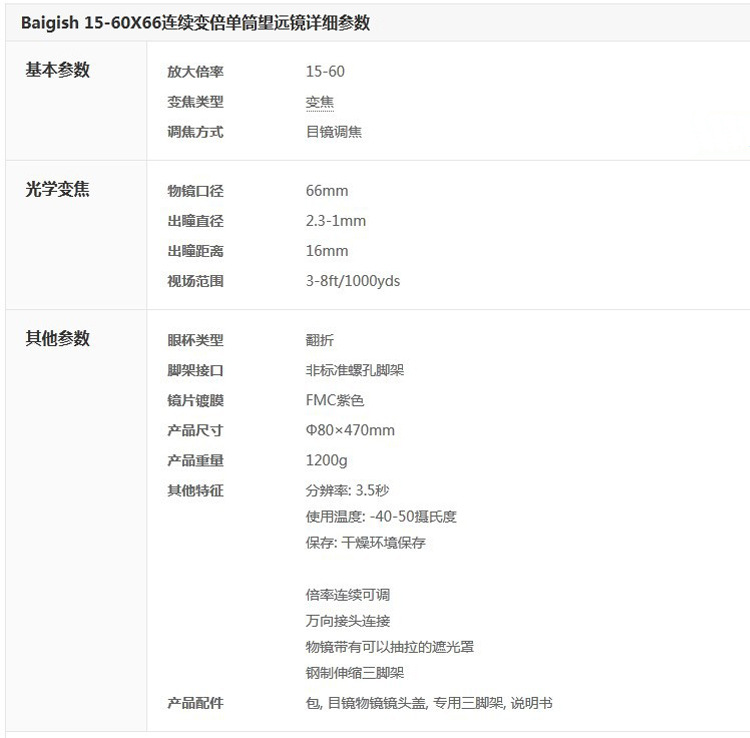The height and width of the screenshot is (738, 750).
Task: Click the line 物镜带有可以抽拉的遮光罩
Action: 390,647
